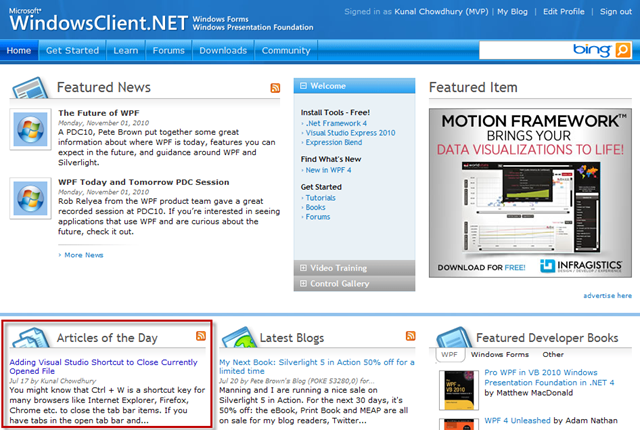
Task: Open My Next Book: Silverlight 5 blog link
Action: coord(317,366)
